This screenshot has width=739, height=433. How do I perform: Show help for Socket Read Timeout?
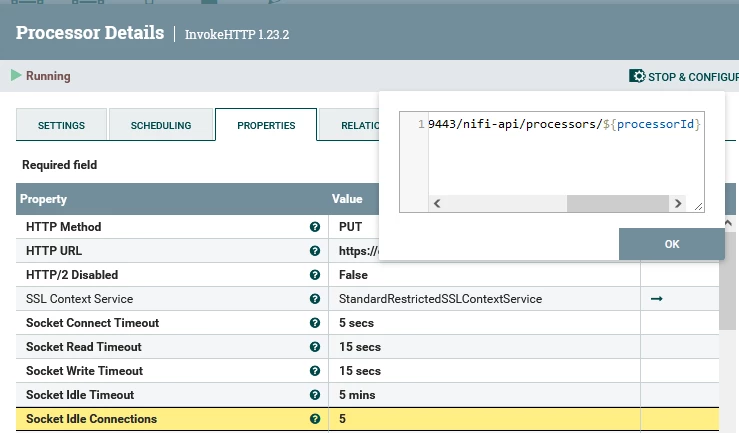coord(315,347)
